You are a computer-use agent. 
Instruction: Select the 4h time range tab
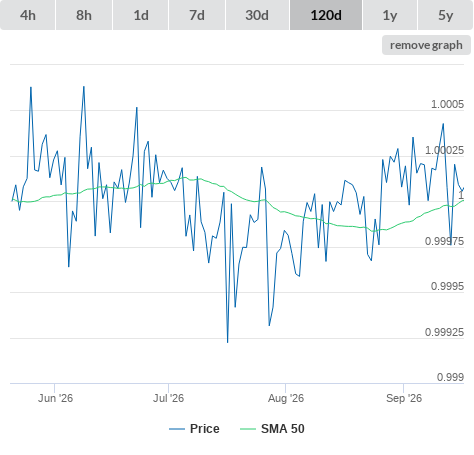click(x=28, y=15)
